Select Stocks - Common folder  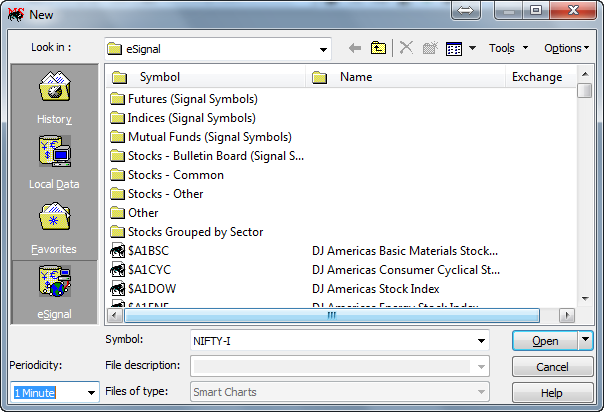[x=166, y=175]
